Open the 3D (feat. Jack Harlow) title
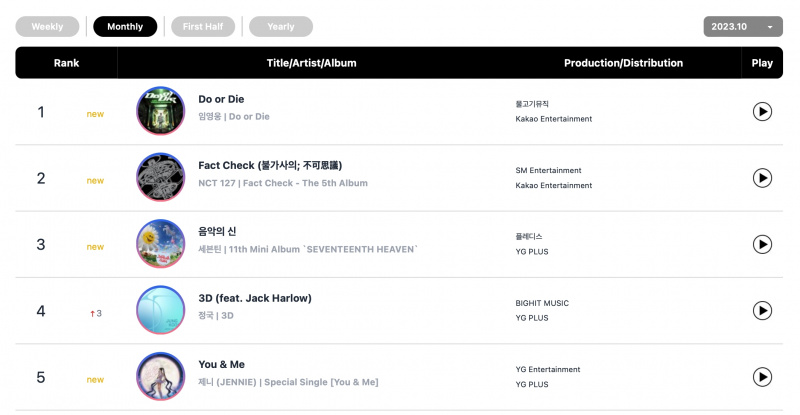Viewport: 800px width, 415px height. (x=255, y=298)
